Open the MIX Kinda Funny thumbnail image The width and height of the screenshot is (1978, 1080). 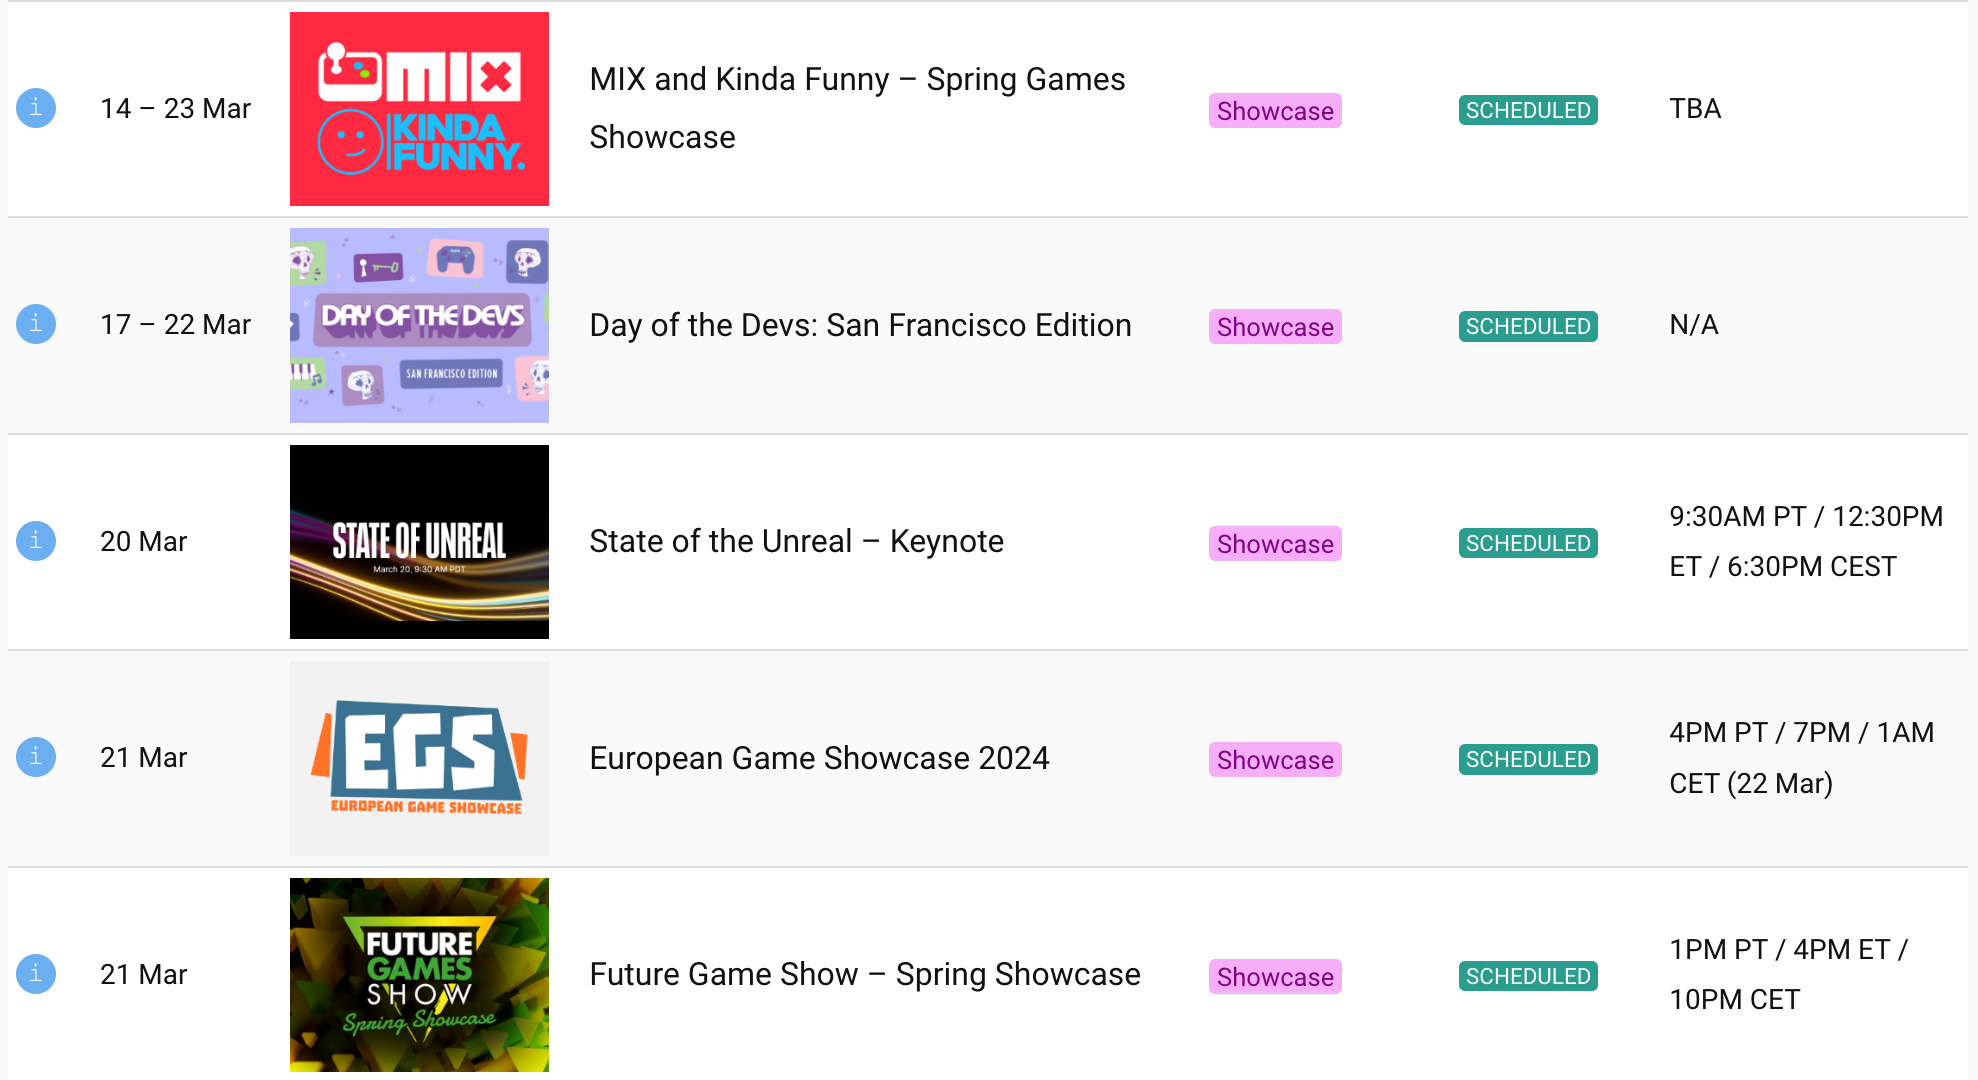(x=419, y=109)
